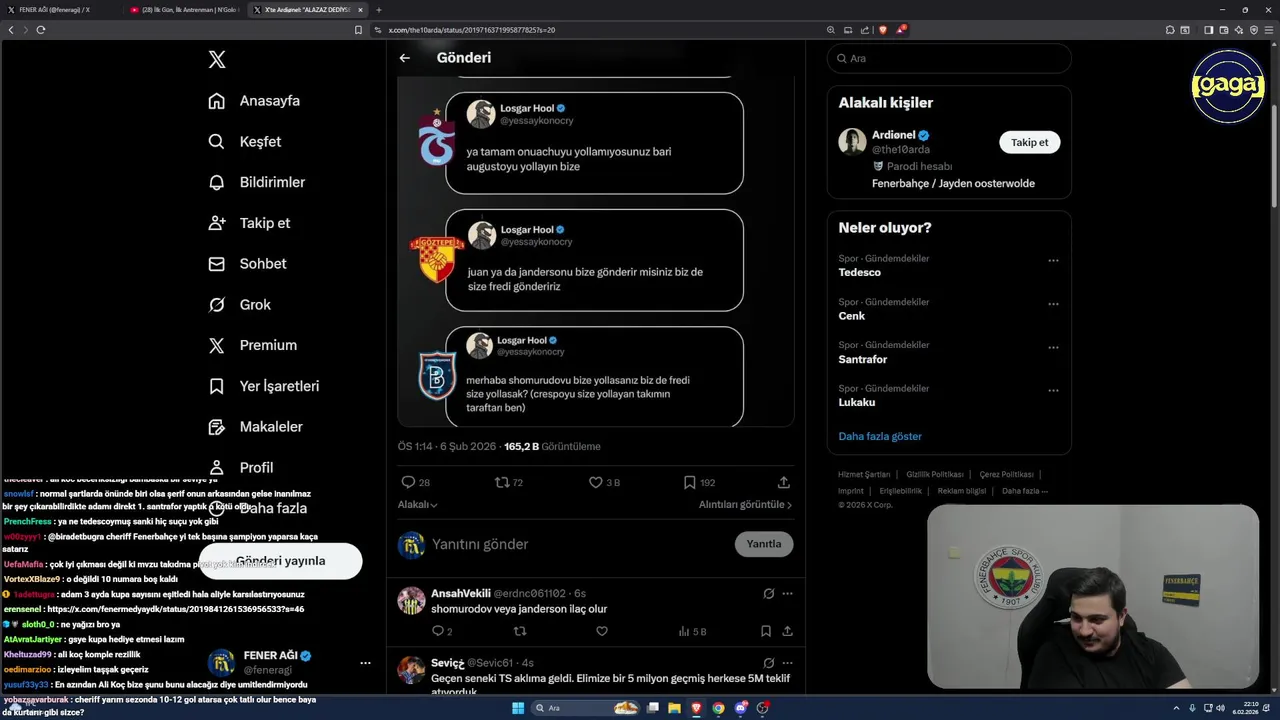Click Hizmet Şartları footer link
Image resolution: width=1280 pixels, height=720 pixels.
(864, 475)
